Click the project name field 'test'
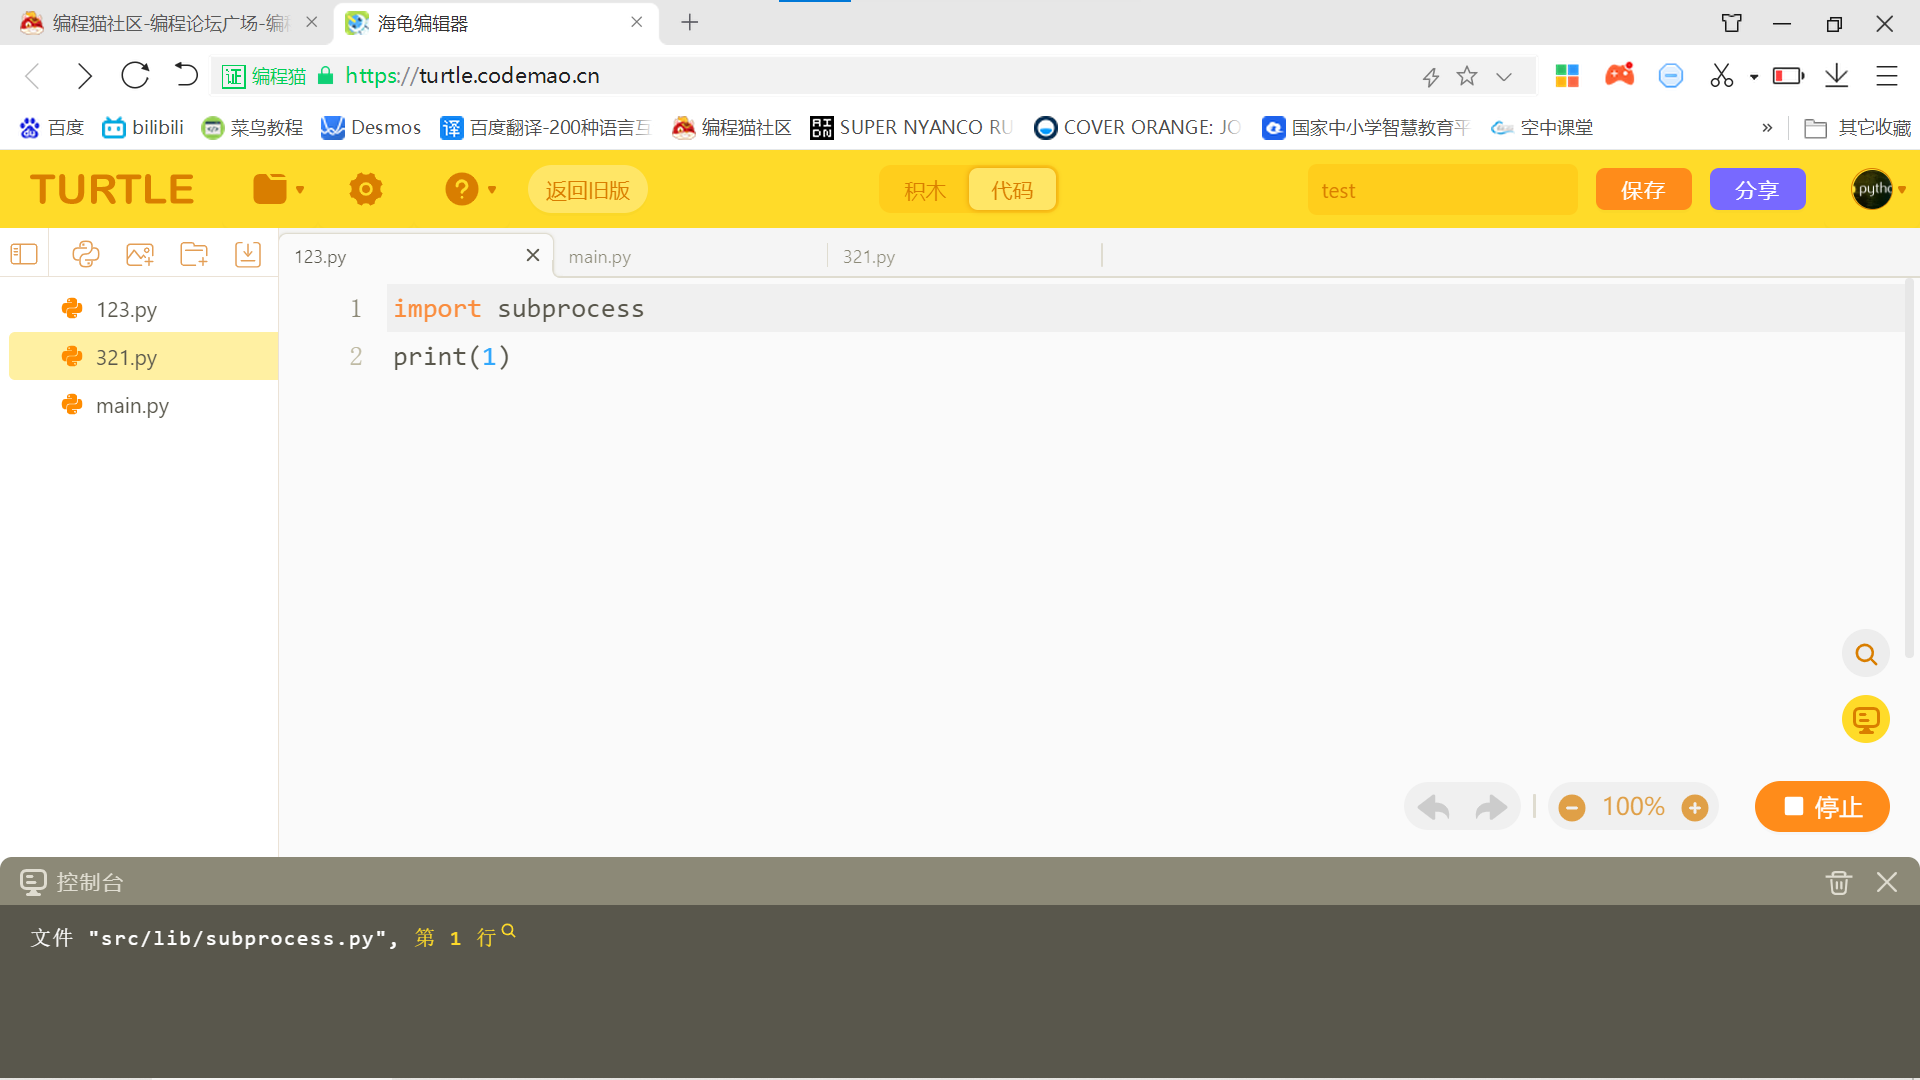 click(1442, 190)
